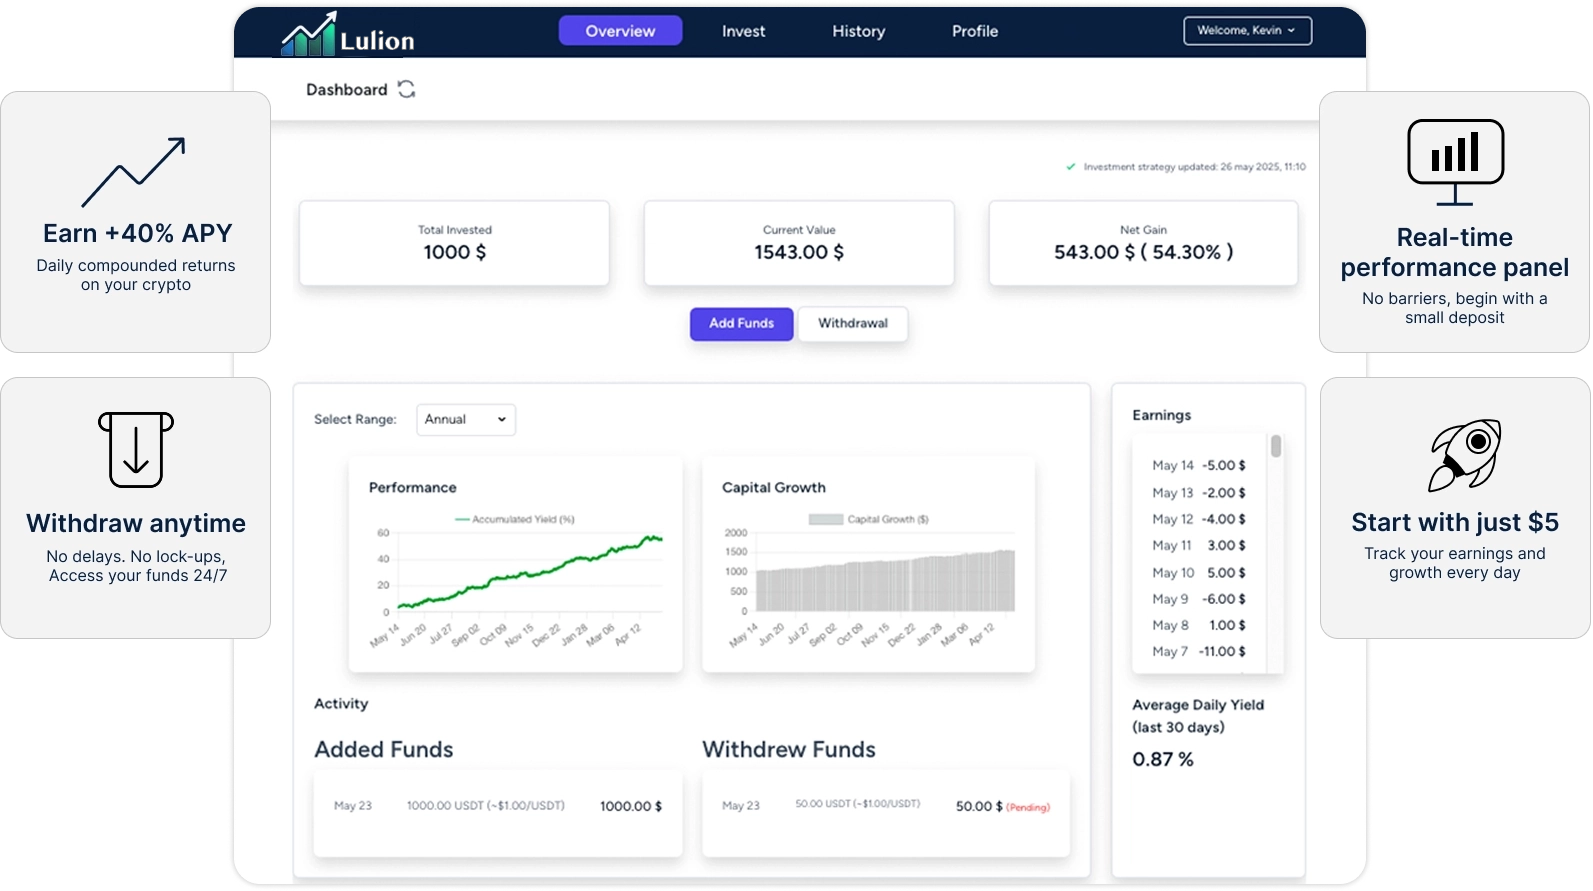Toggle the Accumulated Yield legend entry
Screen dimensions: 1593x891
tap(514, 519)
